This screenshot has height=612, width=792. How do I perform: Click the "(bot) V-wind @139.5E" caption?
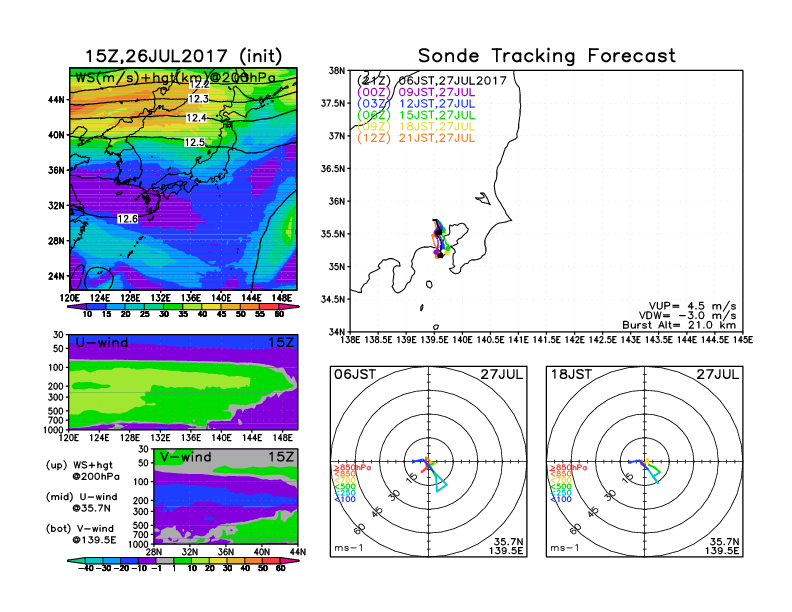tap(81, 534)
